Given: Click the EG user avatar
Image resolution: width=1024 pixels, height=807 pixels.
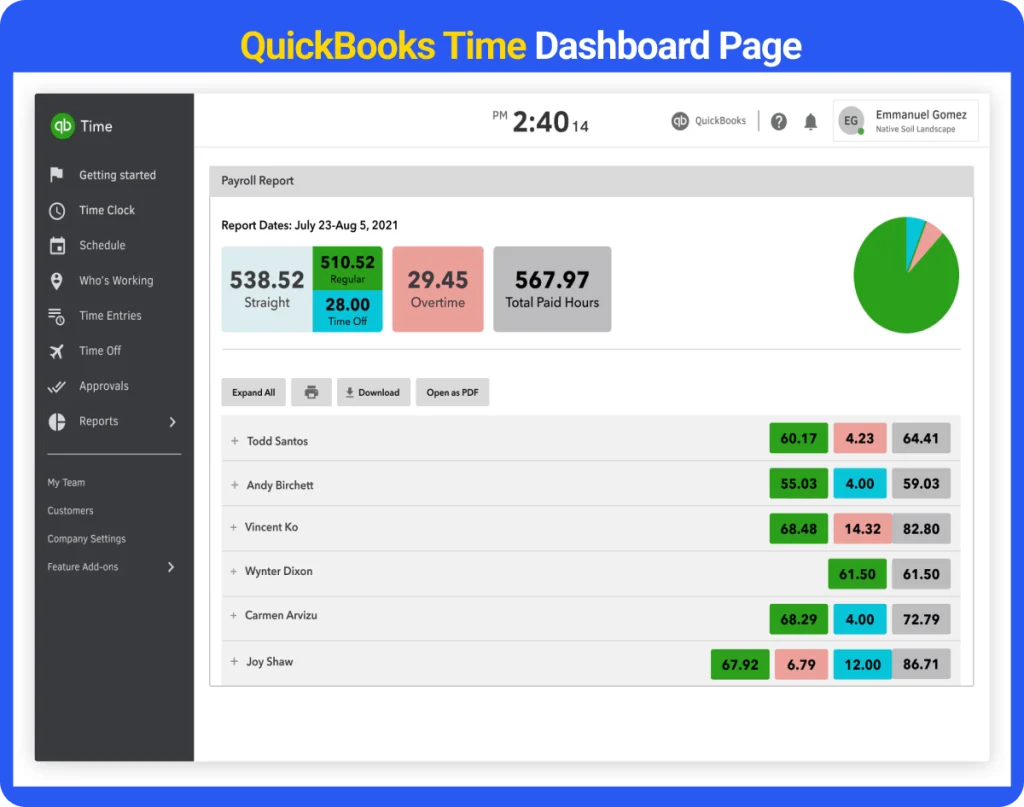Looking at the screenshot, I should point(851,121).
